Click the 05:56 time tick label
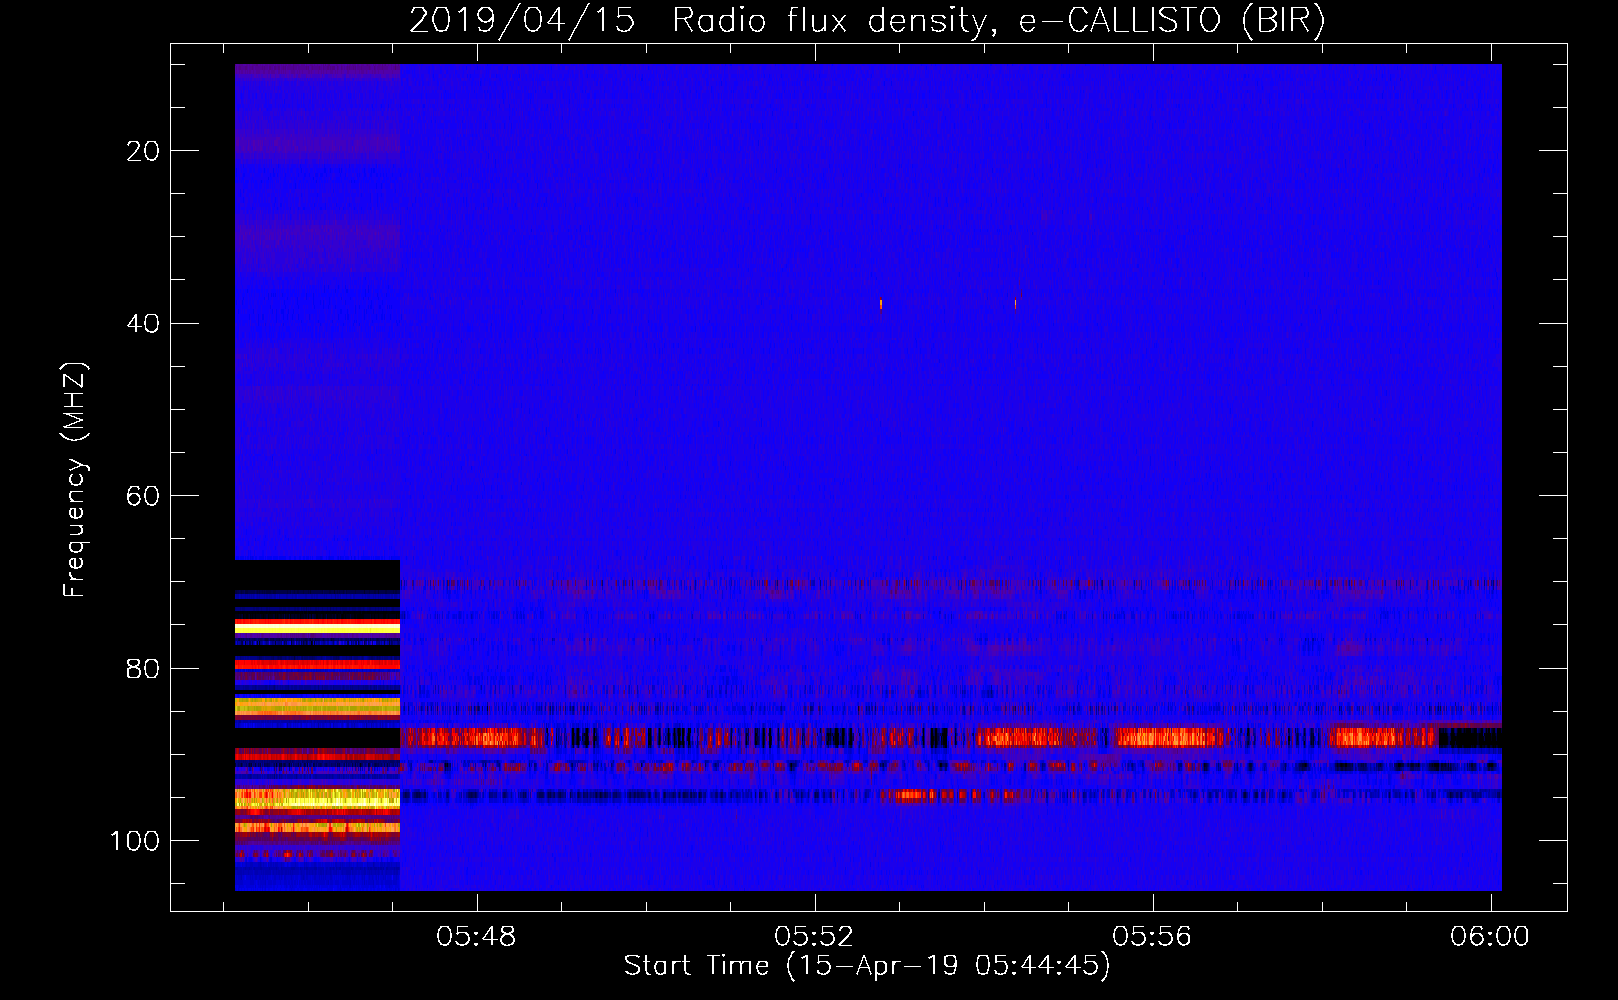 [x=1153, y=936]
